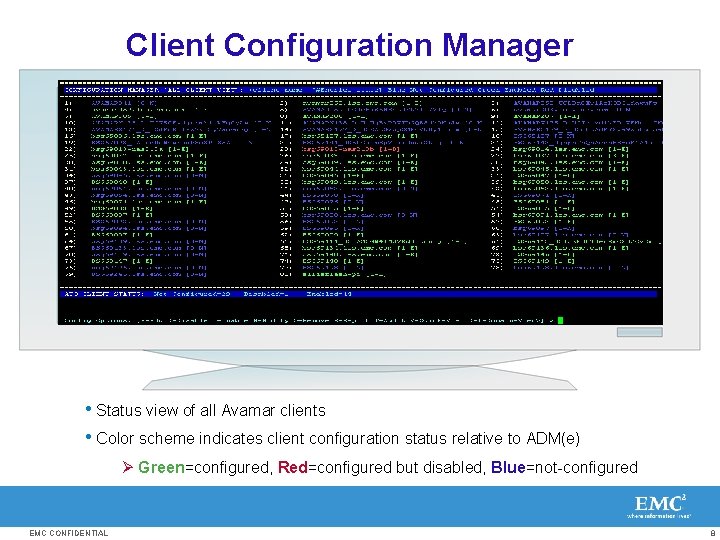
Task: Click the red word "Red" in legend
Action: [x=293, y=467]
